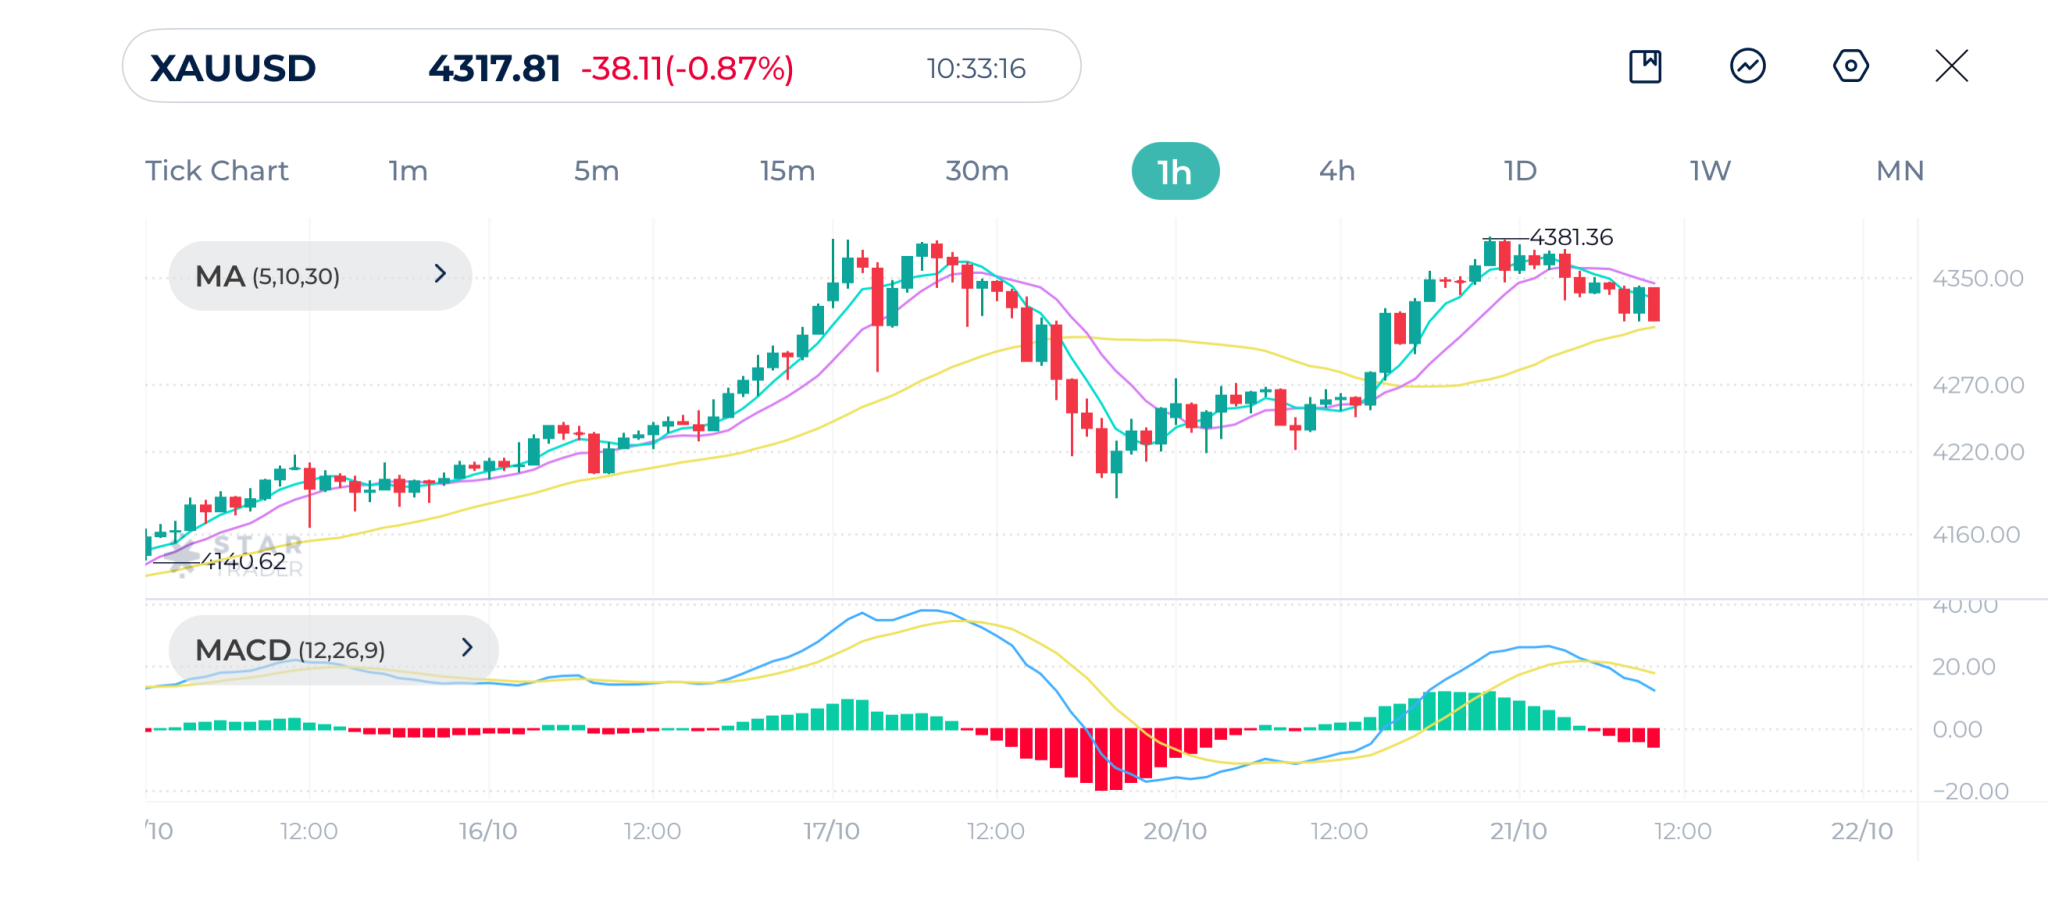The width and height of the screenshot is (2048, 904).
Task: Select the 30m timeframe
Action: click(x=977, y=171)
